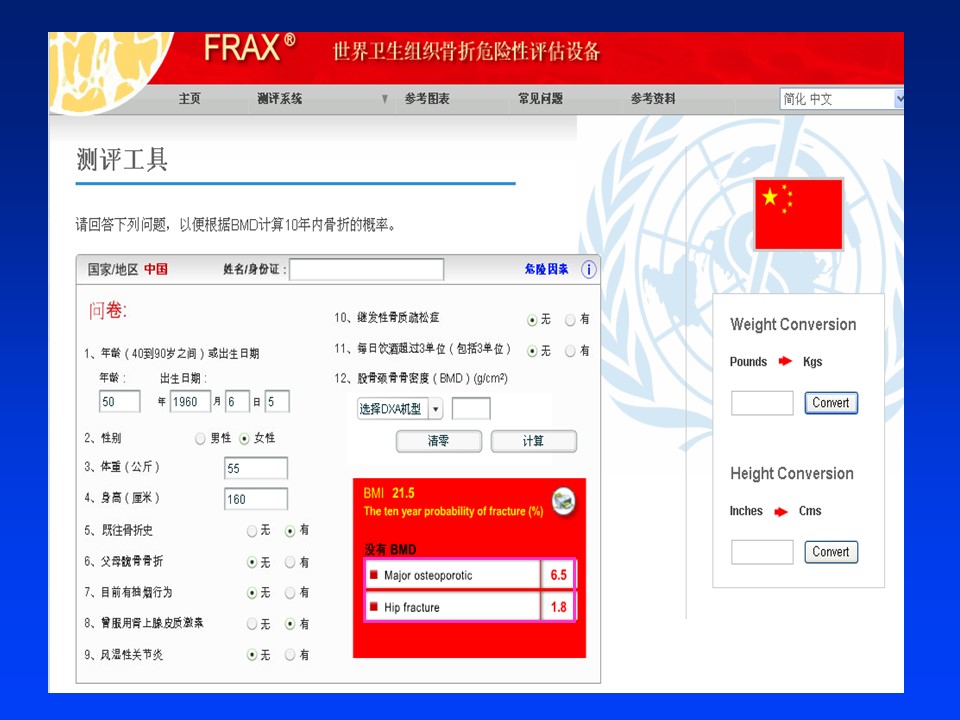
Task: Click the 计算 button
Action: (x=533, y=441)
